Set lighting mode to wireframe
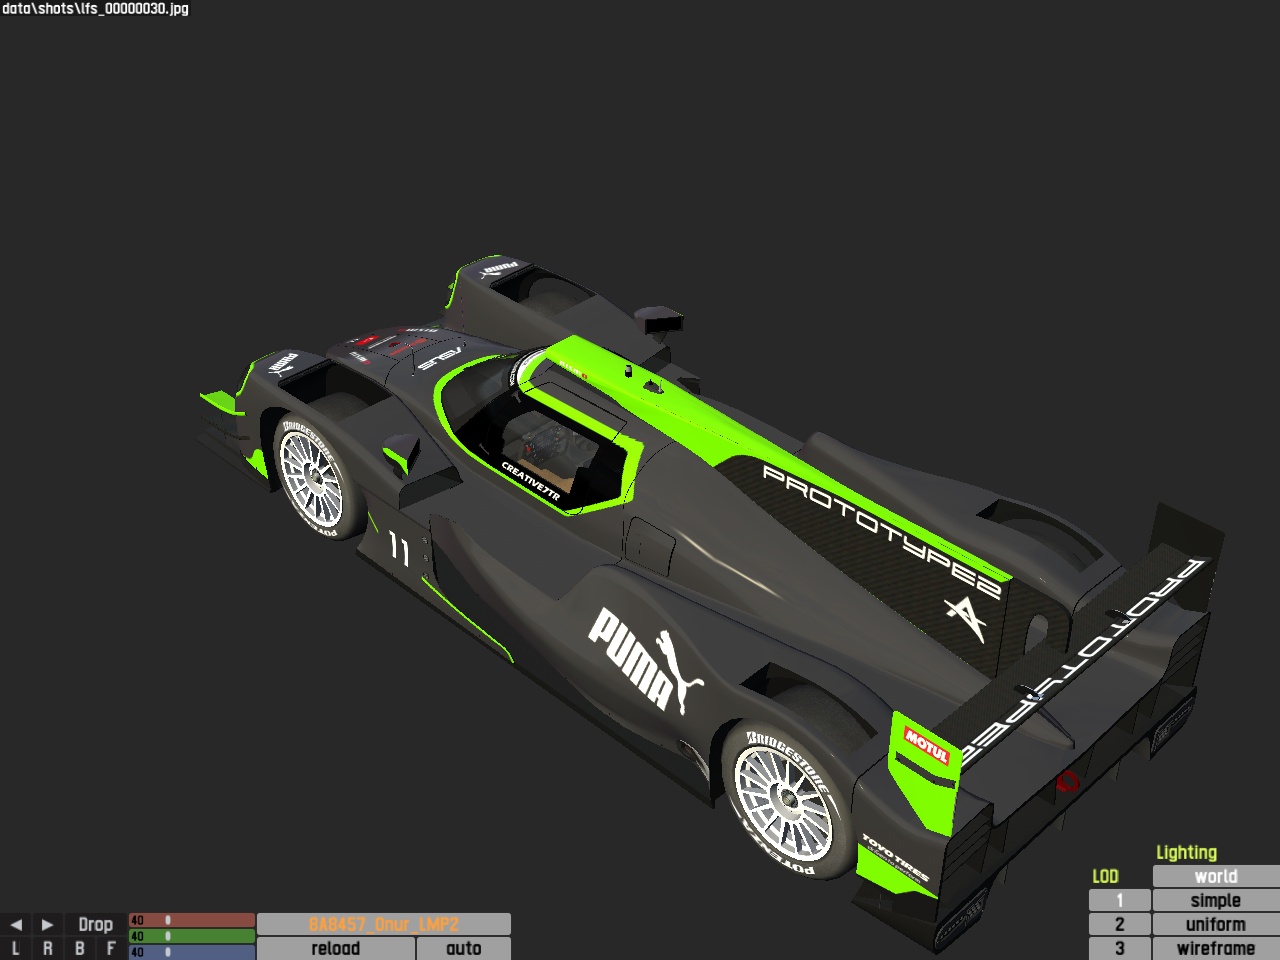Image resolution: width=1280 pixels, height=960 pixels. coord(1216,948)
